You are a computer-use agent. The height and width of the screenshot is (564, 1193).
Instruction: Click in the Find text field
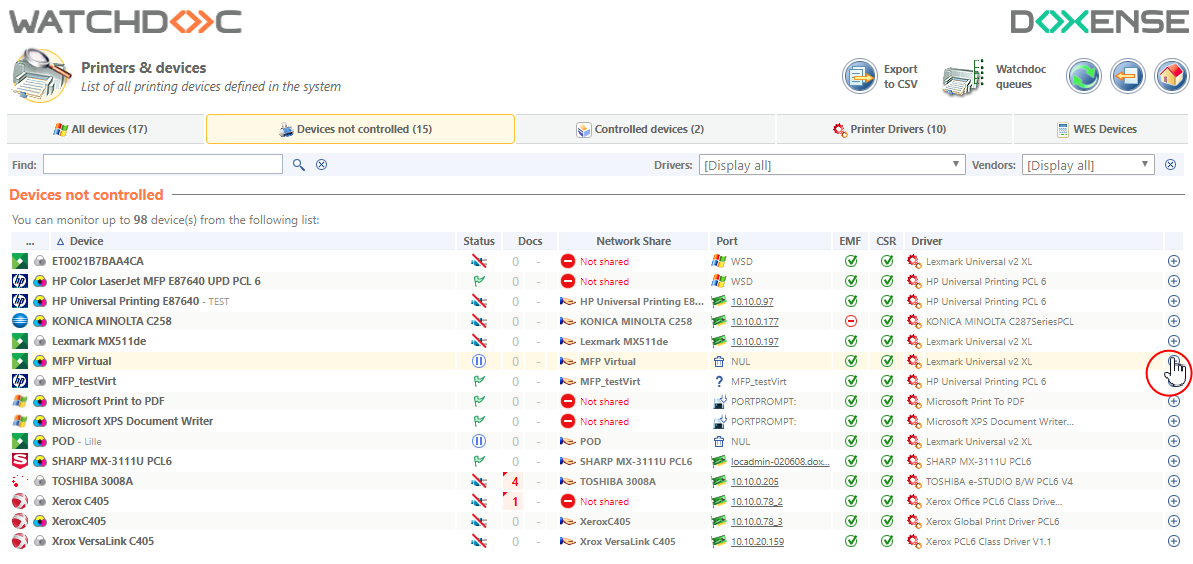[163, 164]
